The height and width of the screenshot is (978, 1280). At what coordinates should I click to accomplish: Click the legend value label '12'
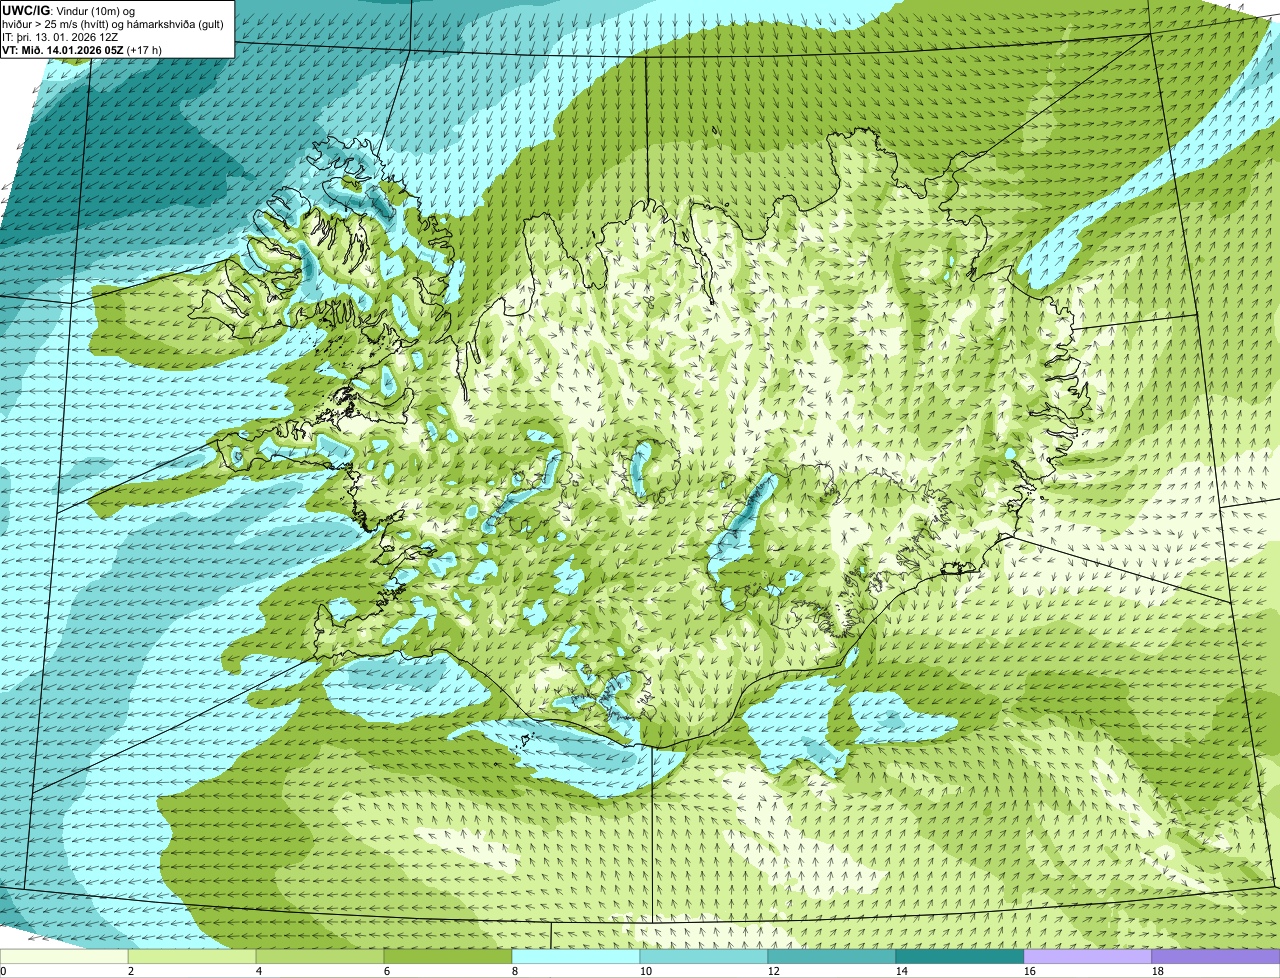pos(774,971)
